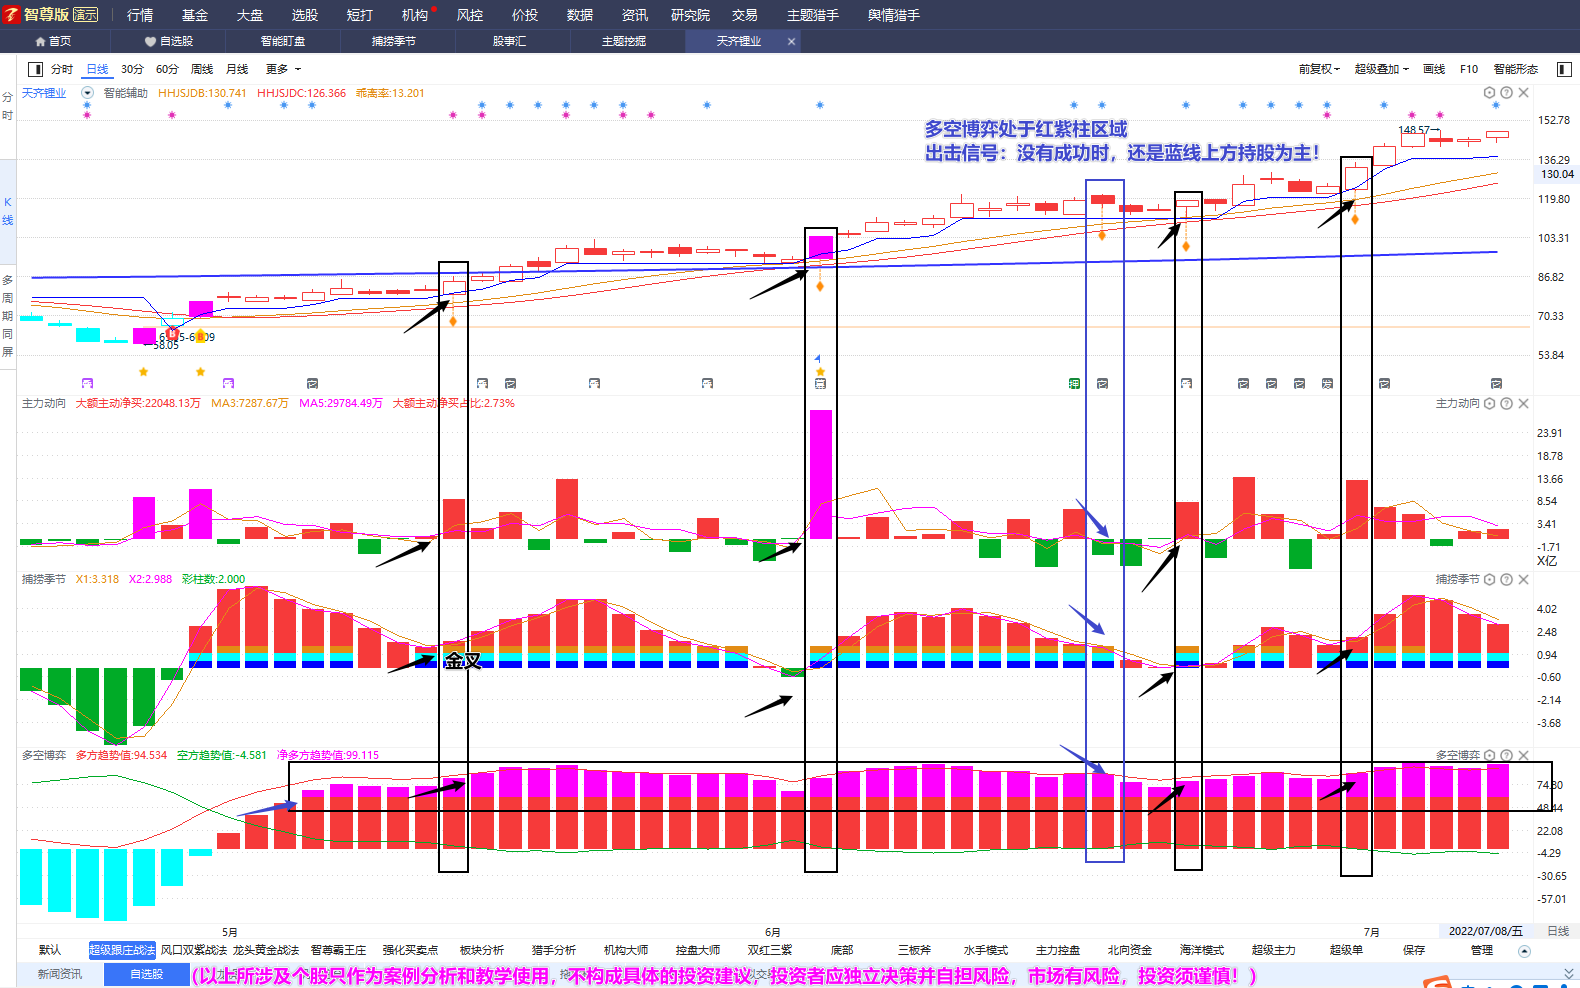The height and width of the screenshot is (988, 1580).
Task: Open the 行情 menu
Action: pyautogui.click(x=140, y=15)
